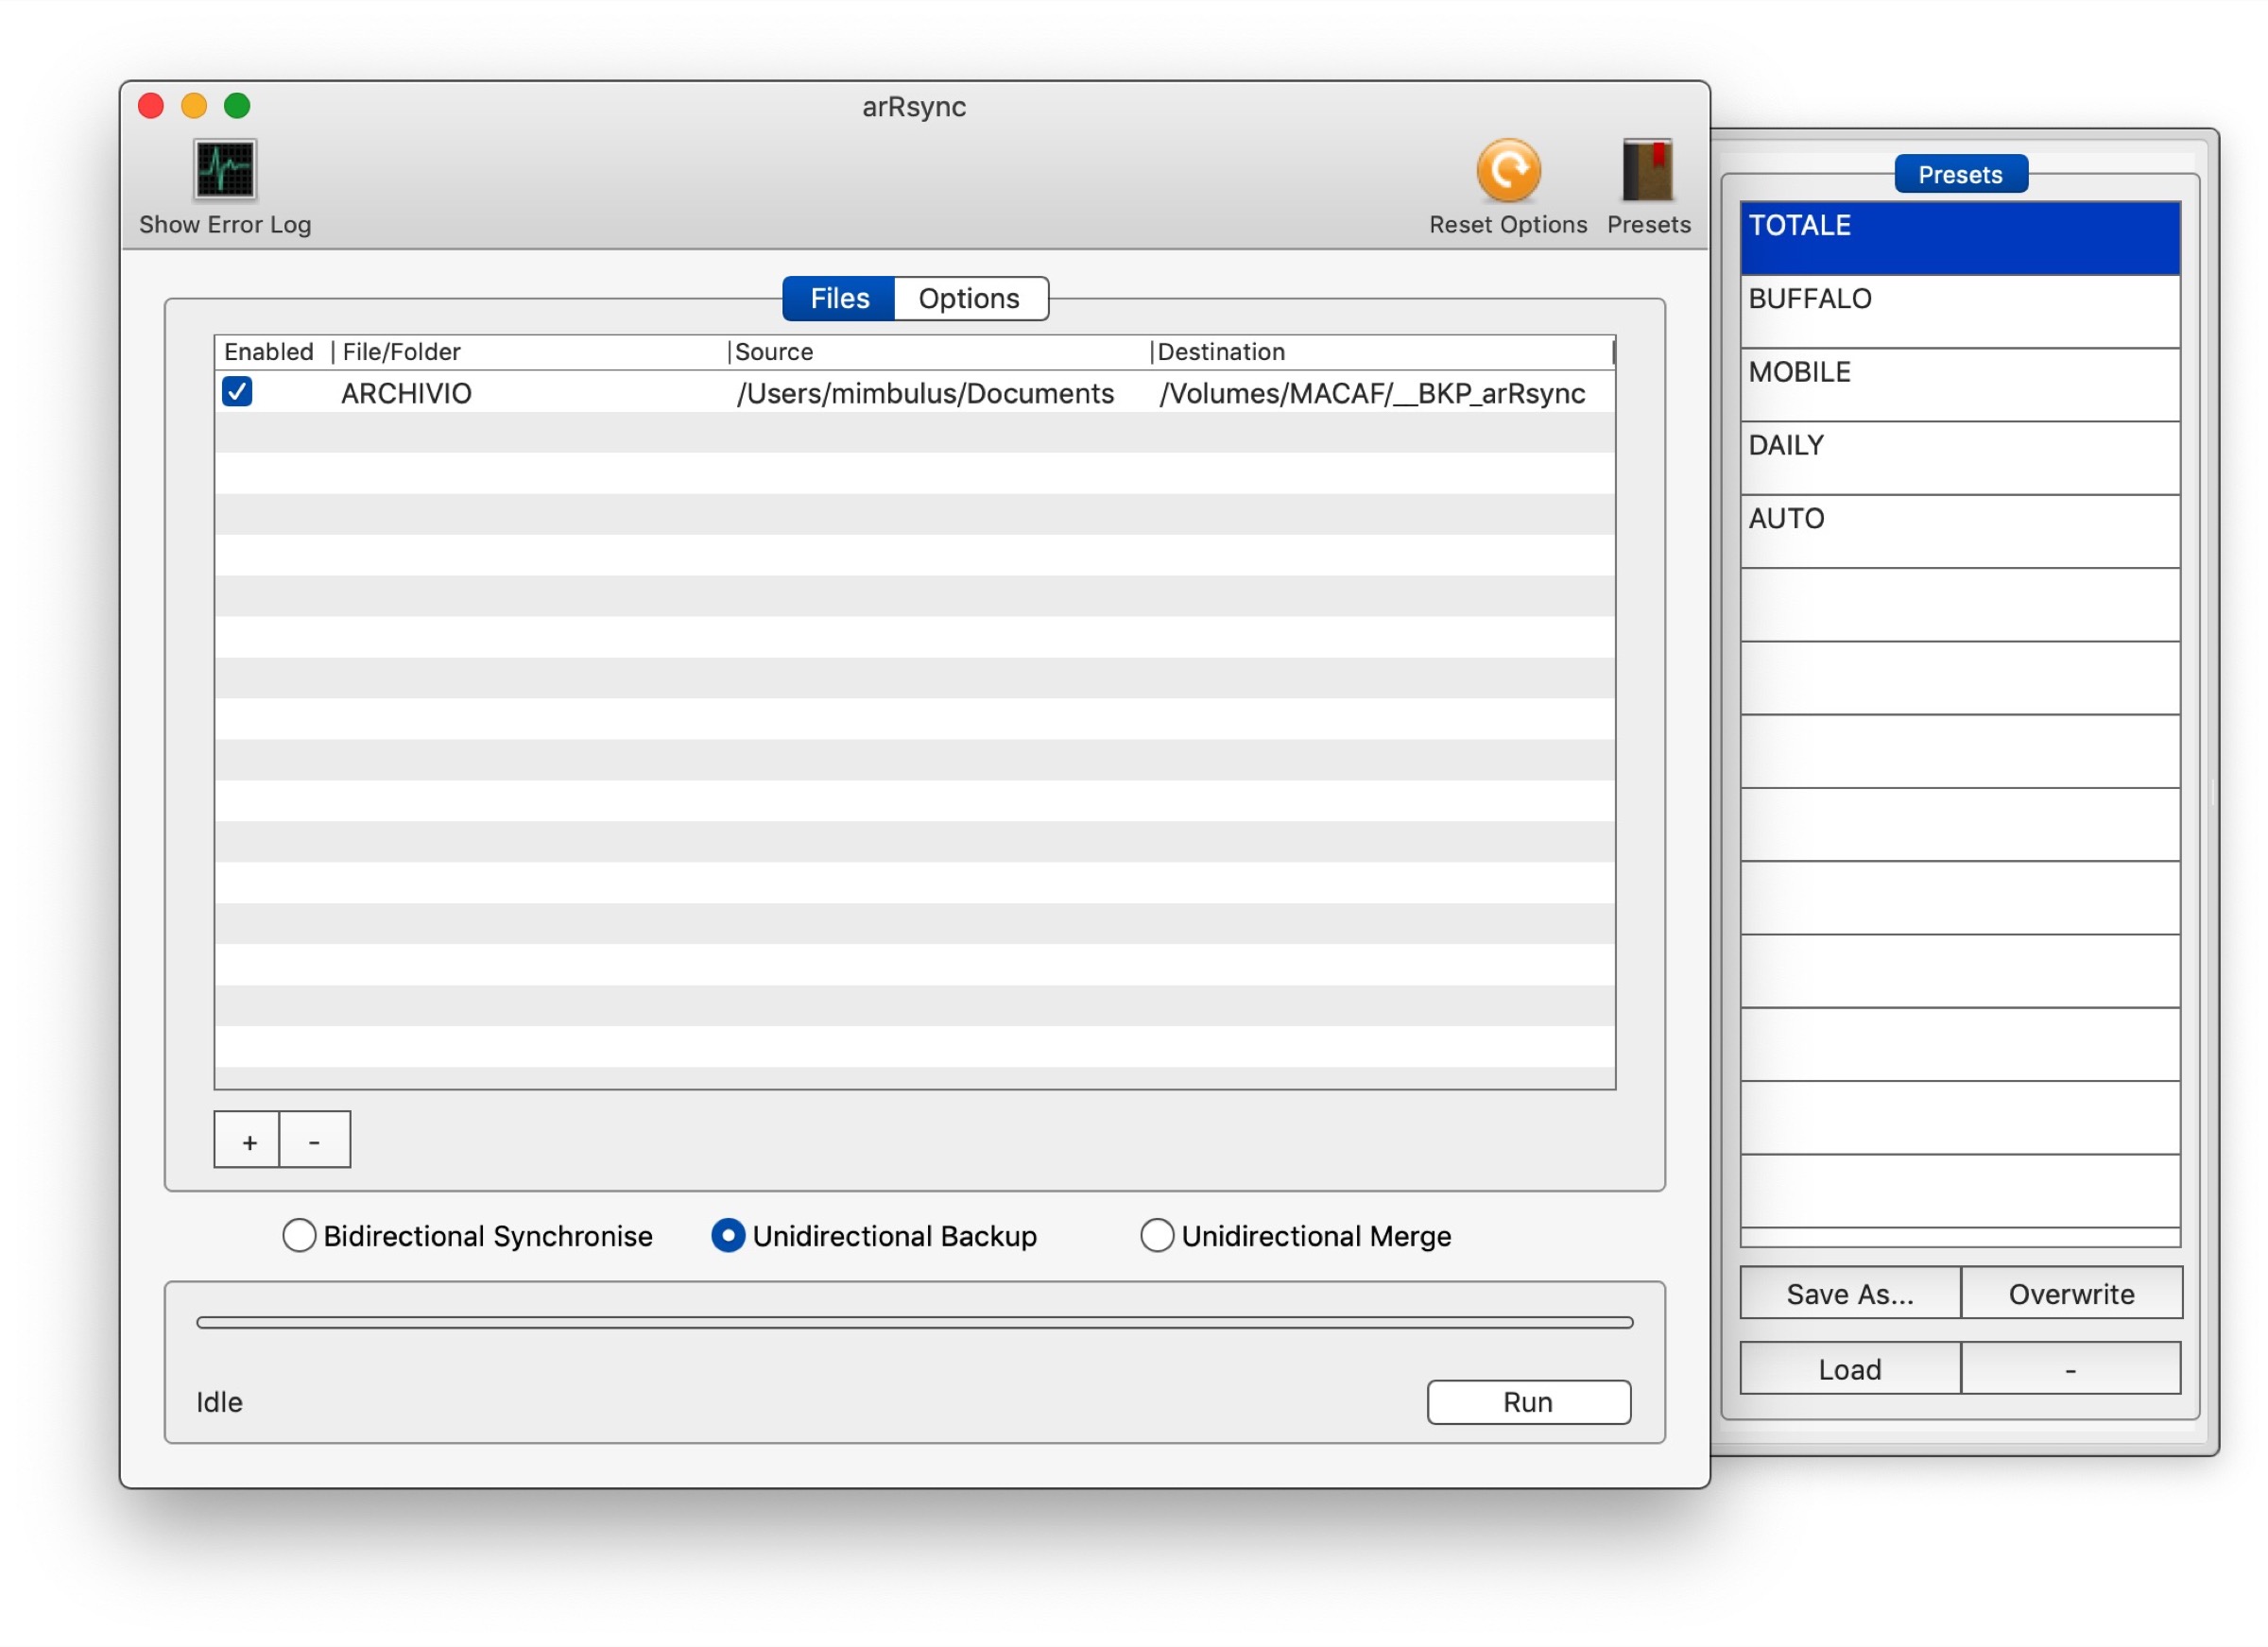The image size is (2268, 1647).
Task: Click the Source column header
Action: [x=774, y=352]
